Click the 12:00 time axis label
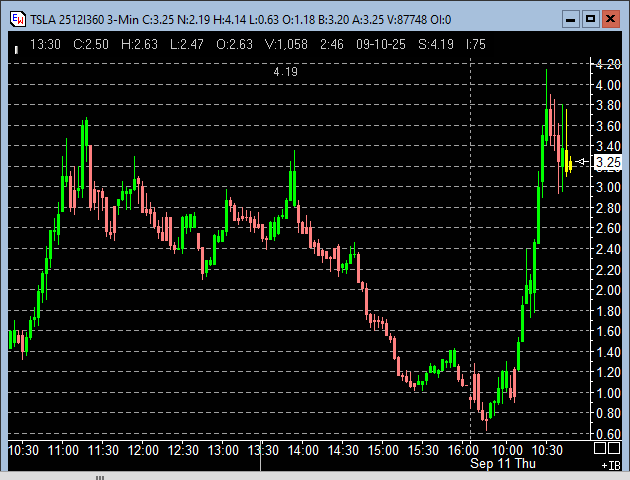The width and height of the screenshot is (630, 480). tap(143, 450)
